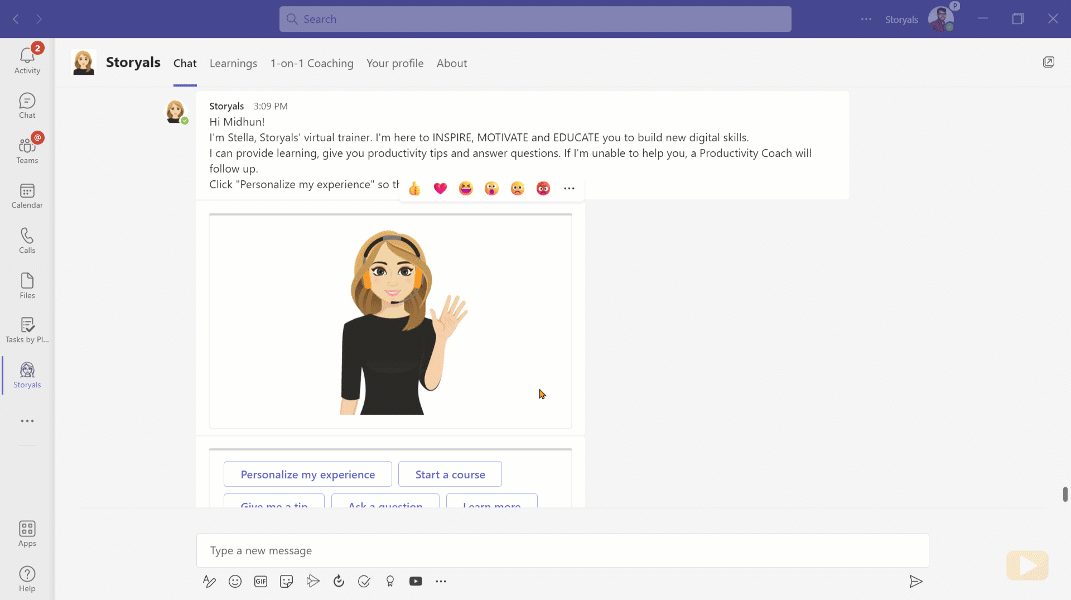Open Chat in the left sidebar
The height and width of the screenshot is (600, 1071).
27,105
